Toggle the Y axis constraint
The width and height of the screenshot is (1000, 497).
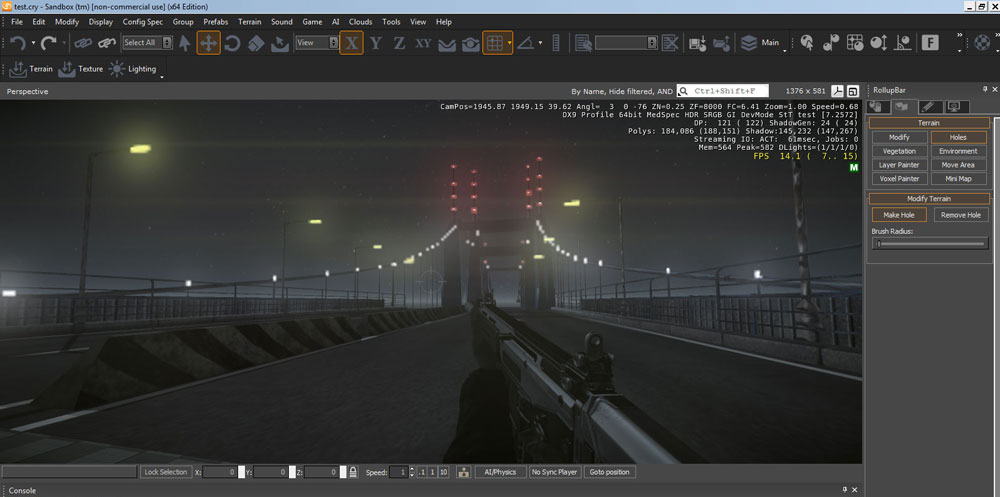click(376, 43)
